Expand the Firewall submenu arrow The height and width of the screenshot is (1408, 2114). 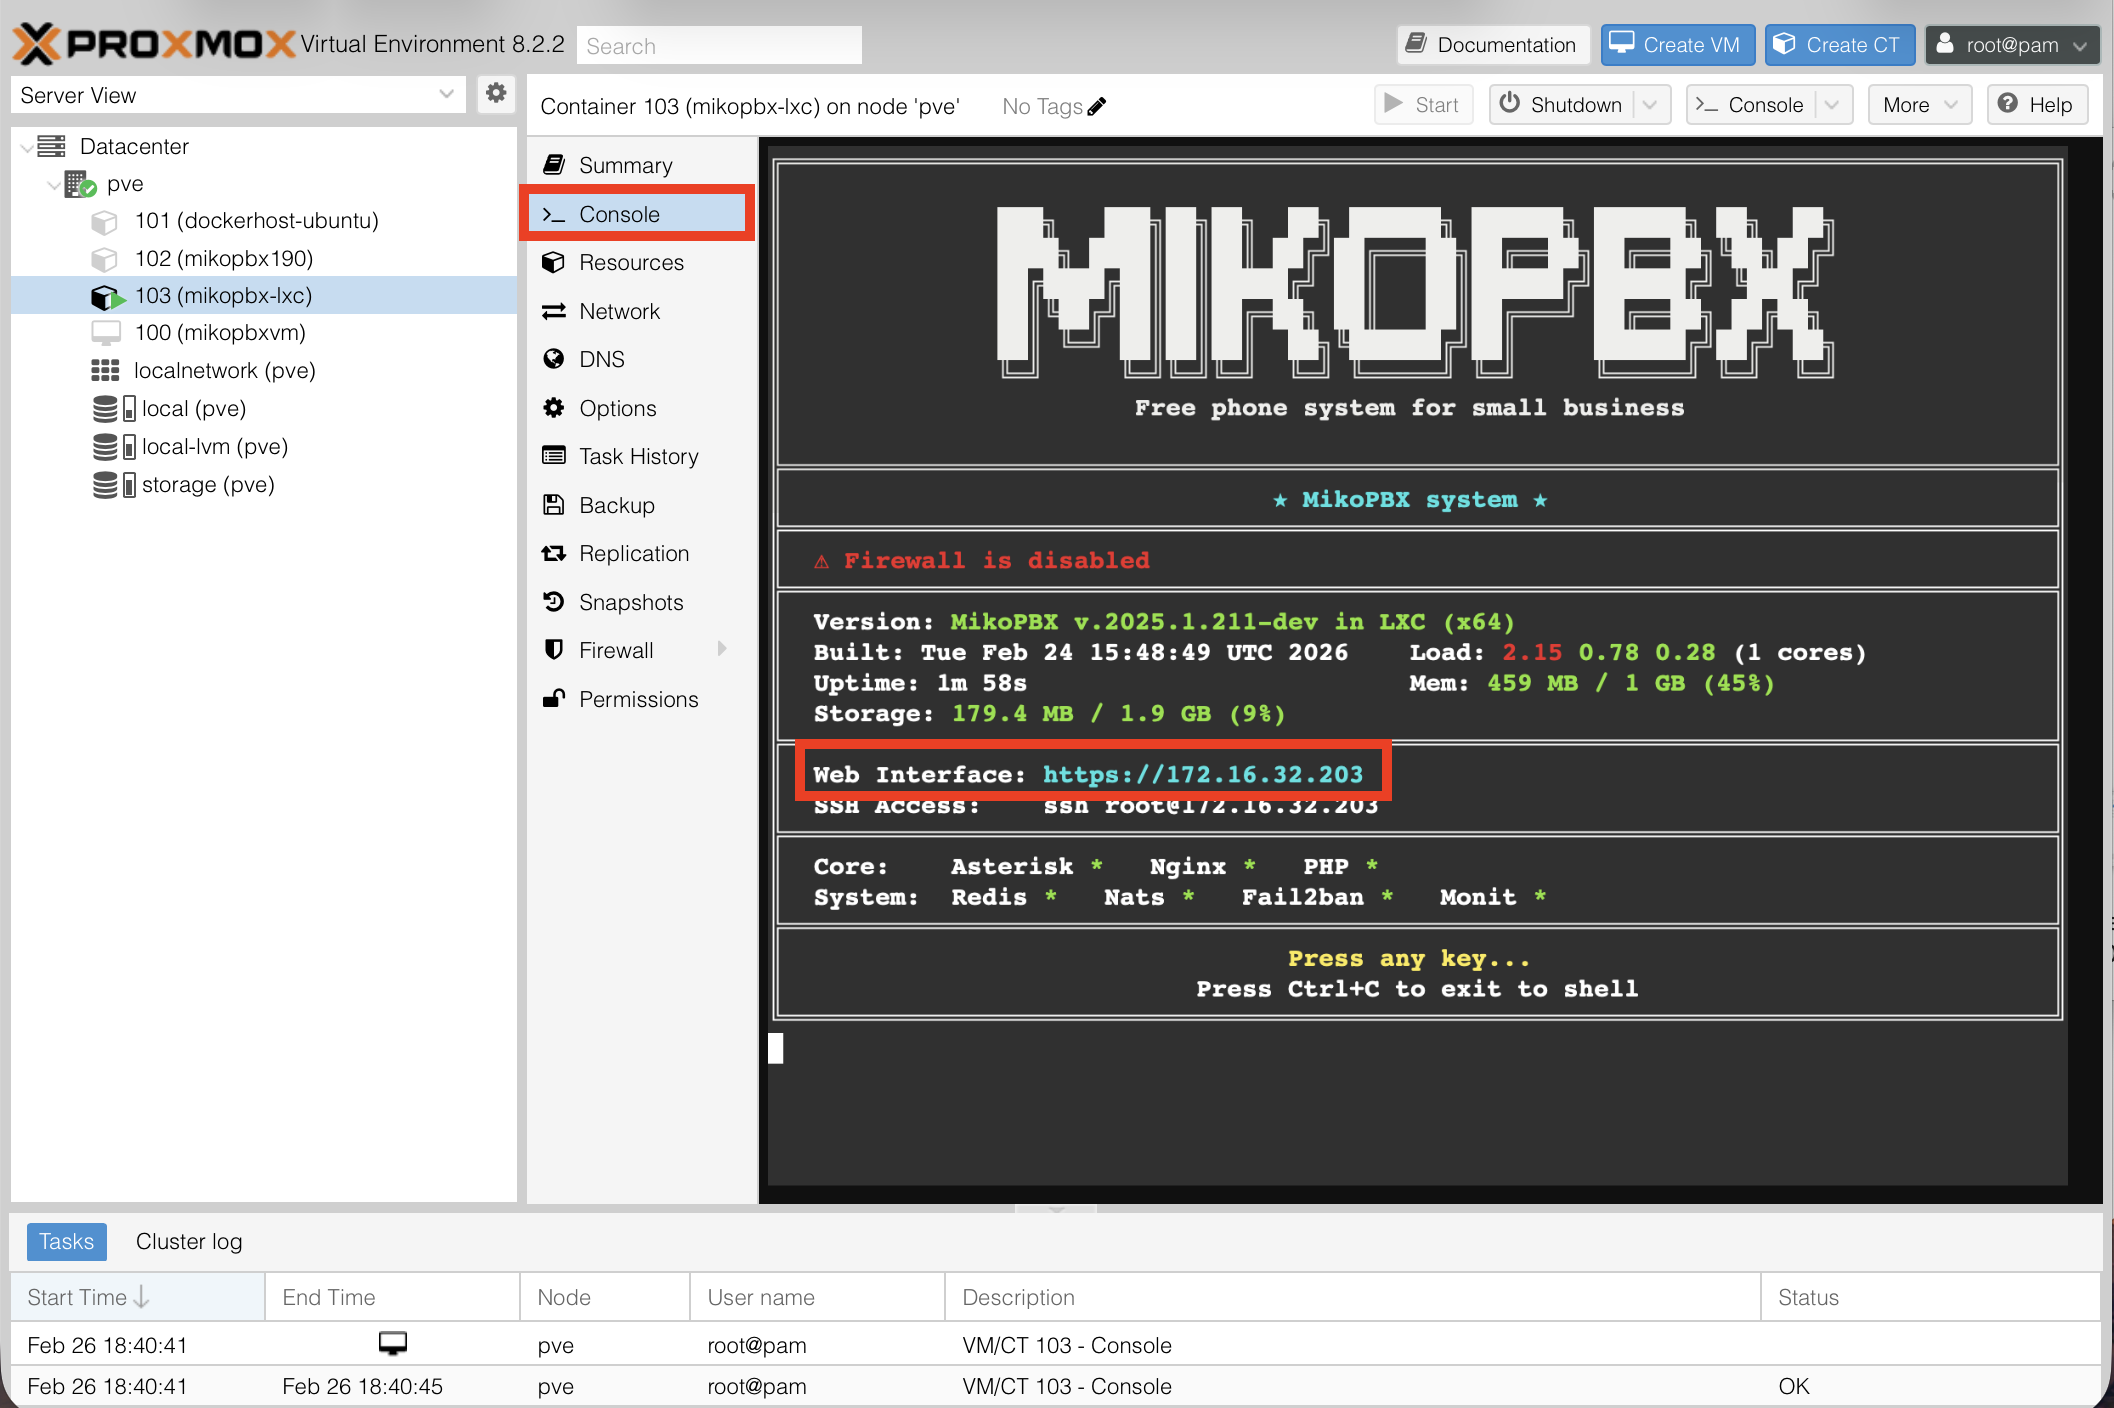(x=722, y=649)
